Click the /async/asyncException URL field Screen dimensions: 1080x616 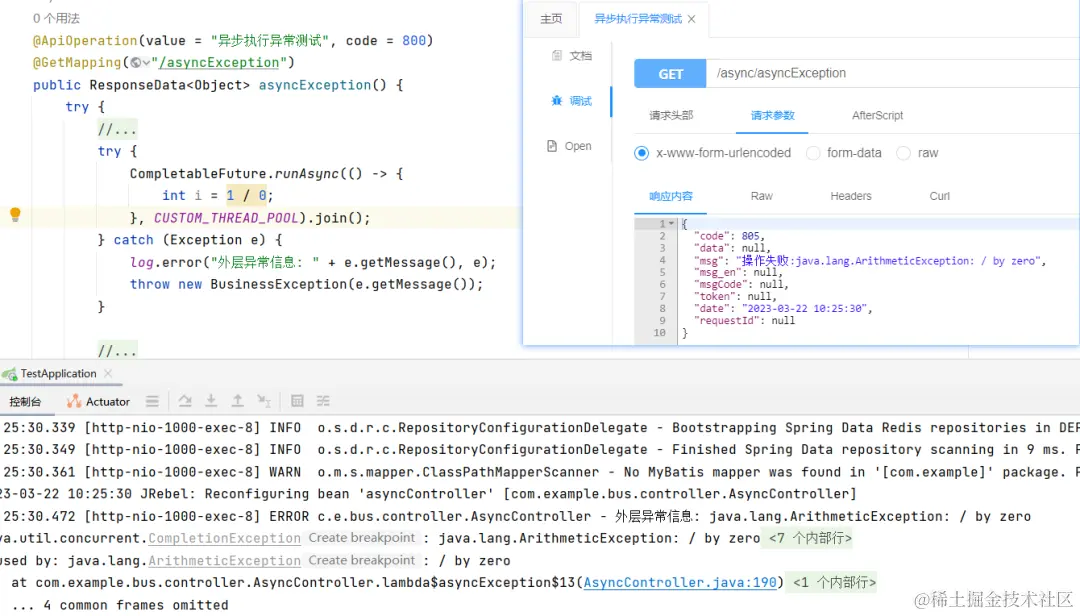tap(893, 74)
